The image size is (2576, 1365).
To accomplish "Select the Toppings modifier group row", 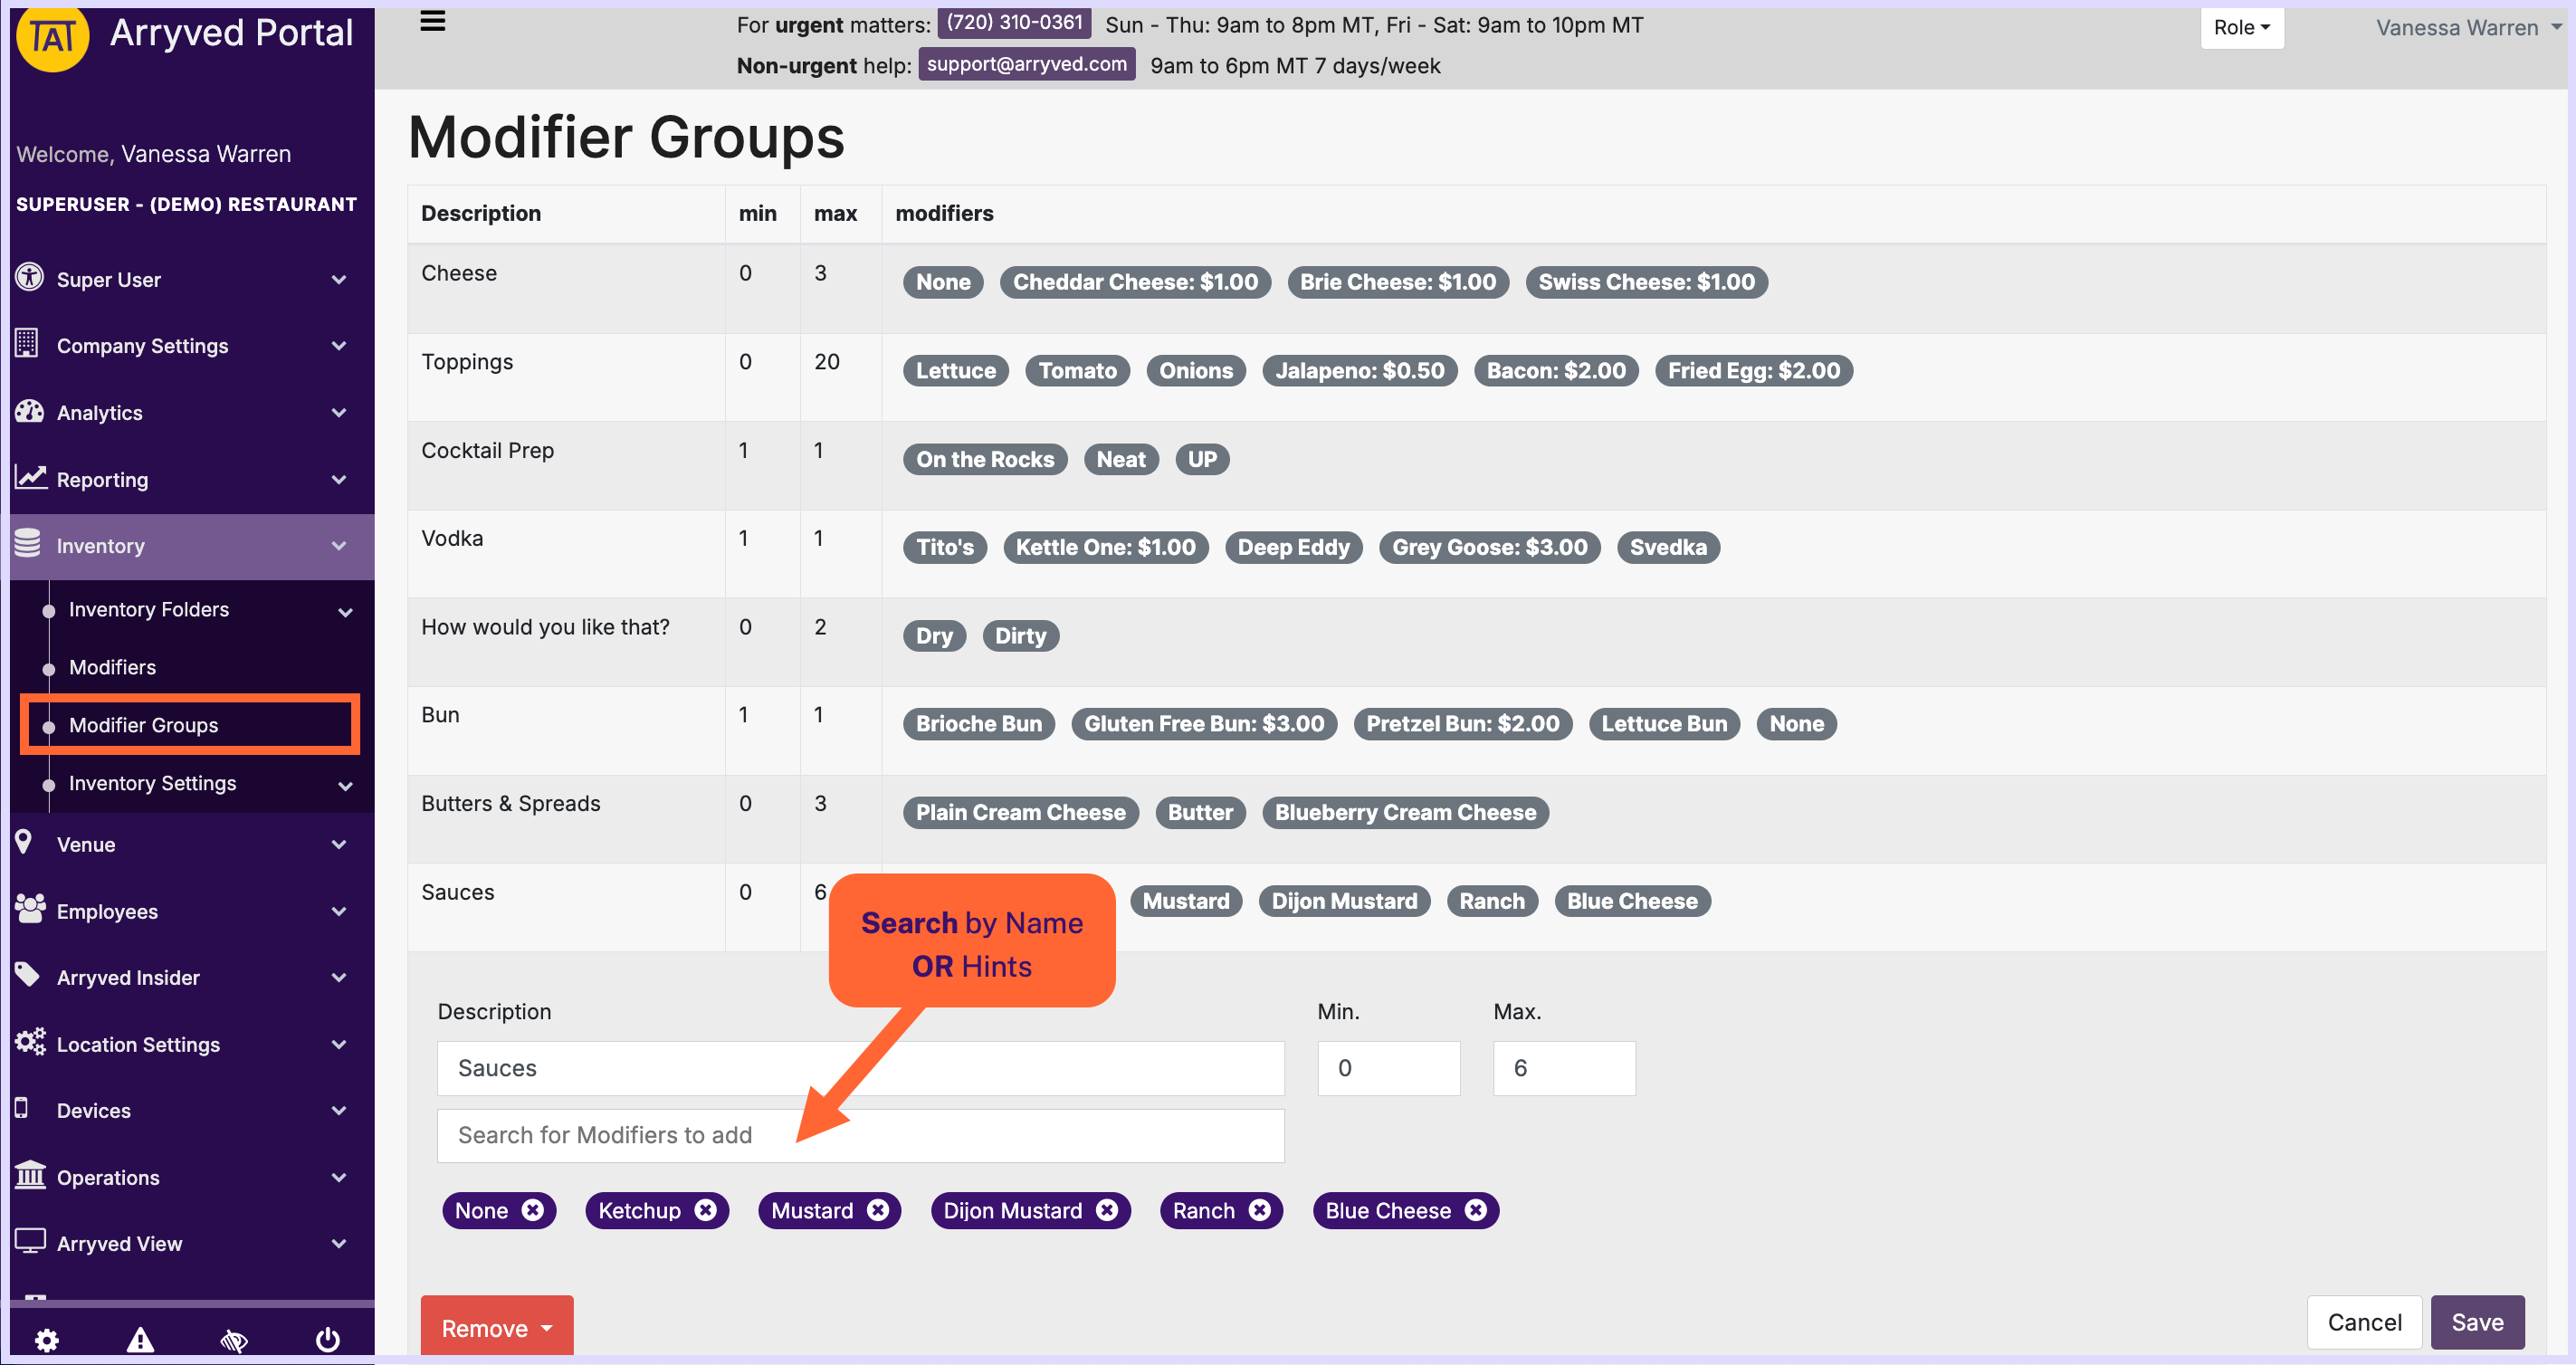I will (1476, 377).
